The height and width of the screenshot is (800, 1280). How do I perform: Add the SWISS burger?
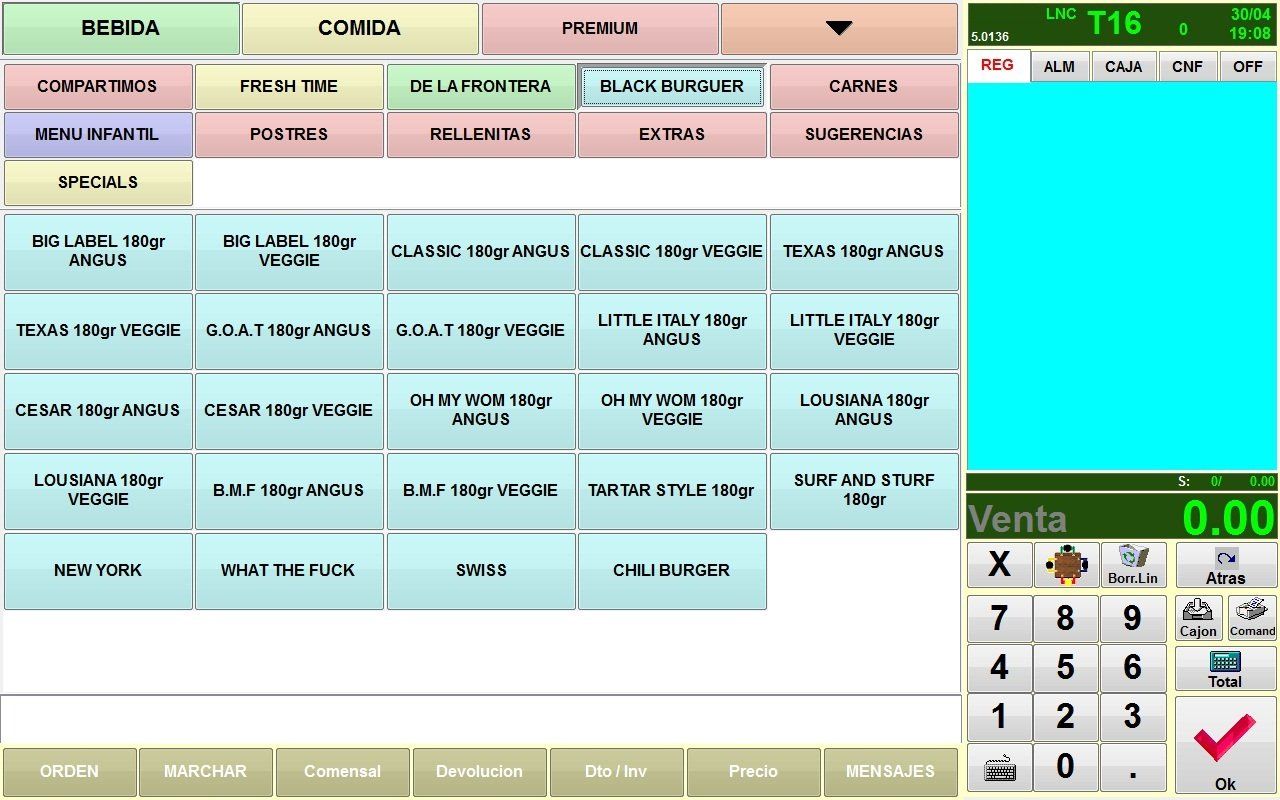(481, 571)
